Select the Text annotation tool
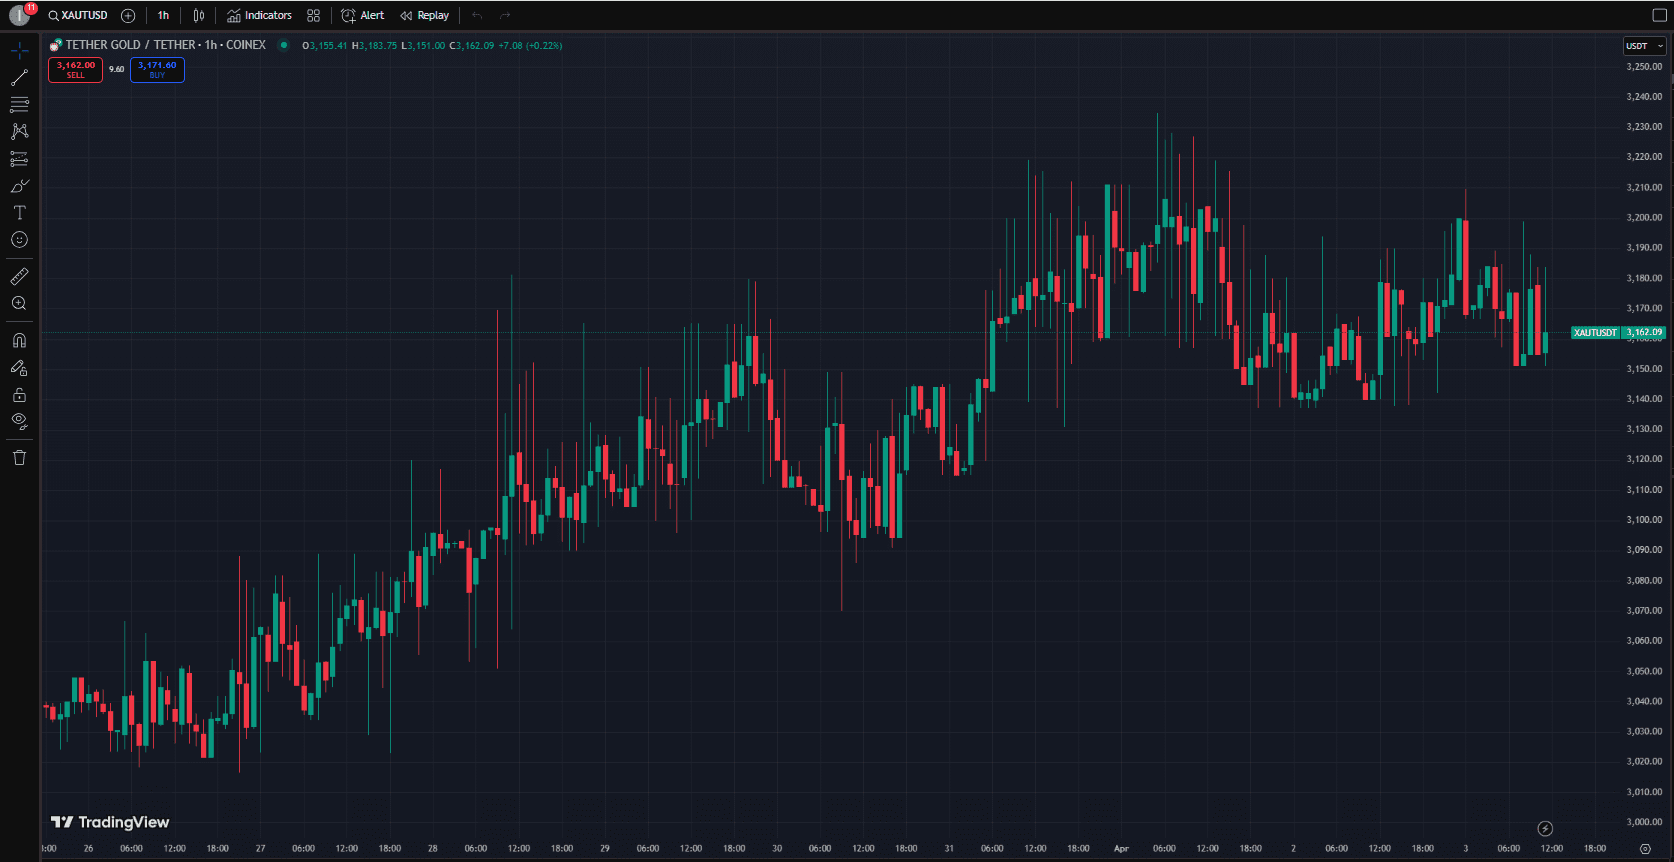 [x=19, y=213]
